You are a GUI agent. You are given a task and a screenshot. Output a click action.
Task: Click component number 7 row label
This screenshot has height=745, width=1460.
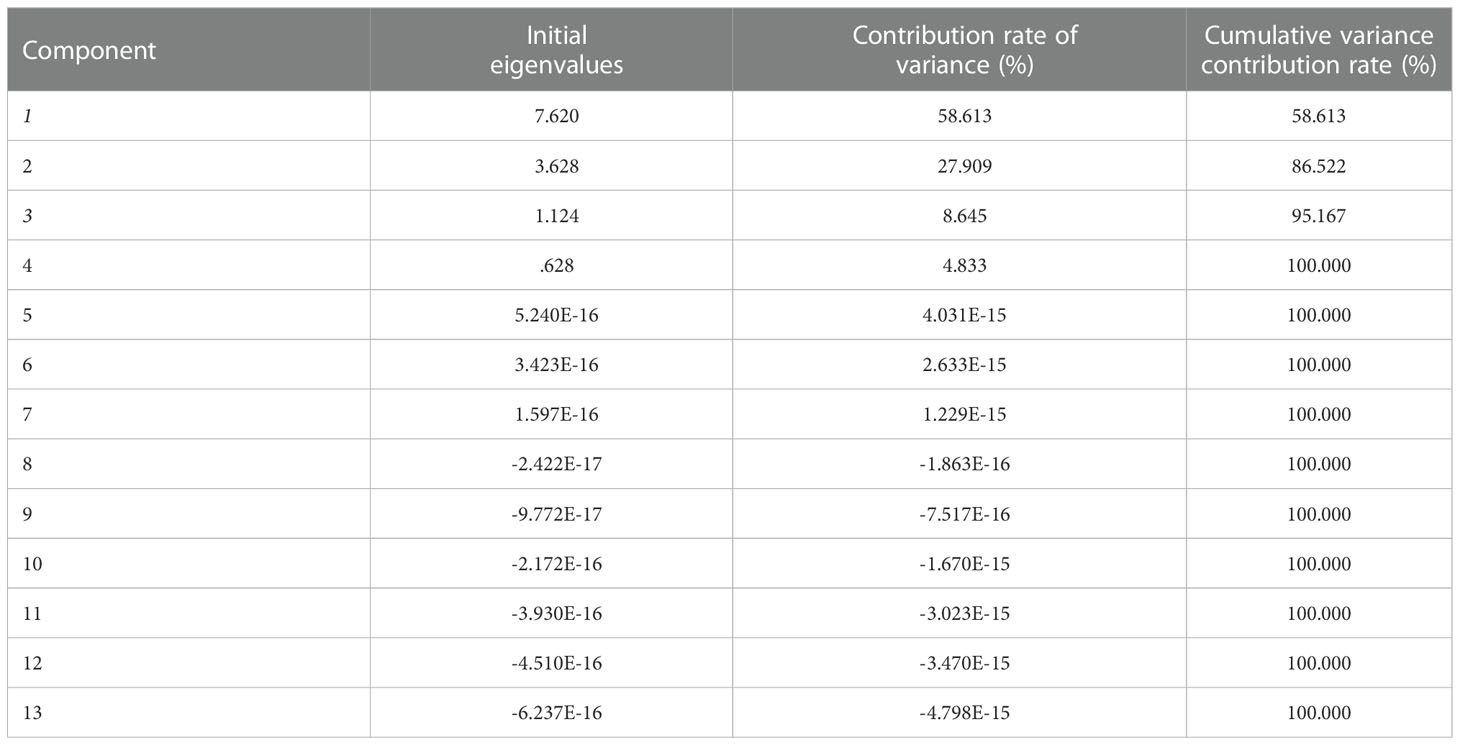click(x=28, y=414)
